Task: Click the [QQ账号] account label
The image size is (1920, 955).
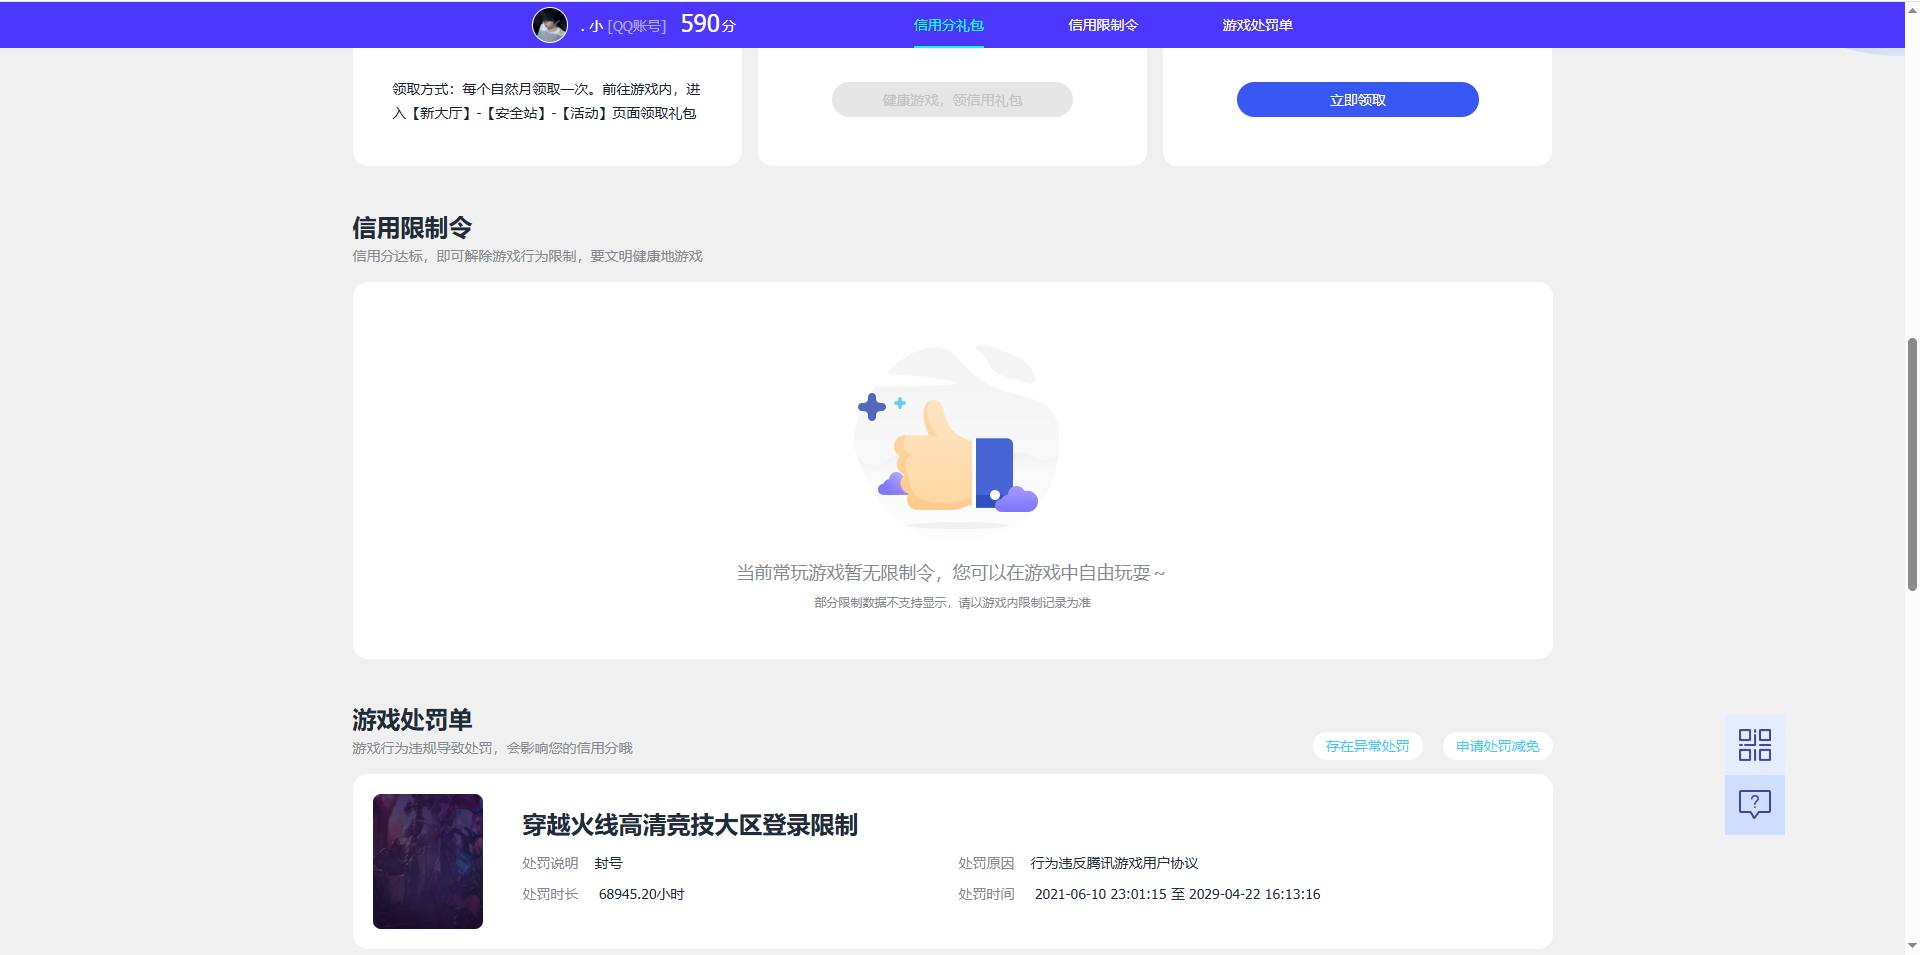Action: [x=637, y=26]
